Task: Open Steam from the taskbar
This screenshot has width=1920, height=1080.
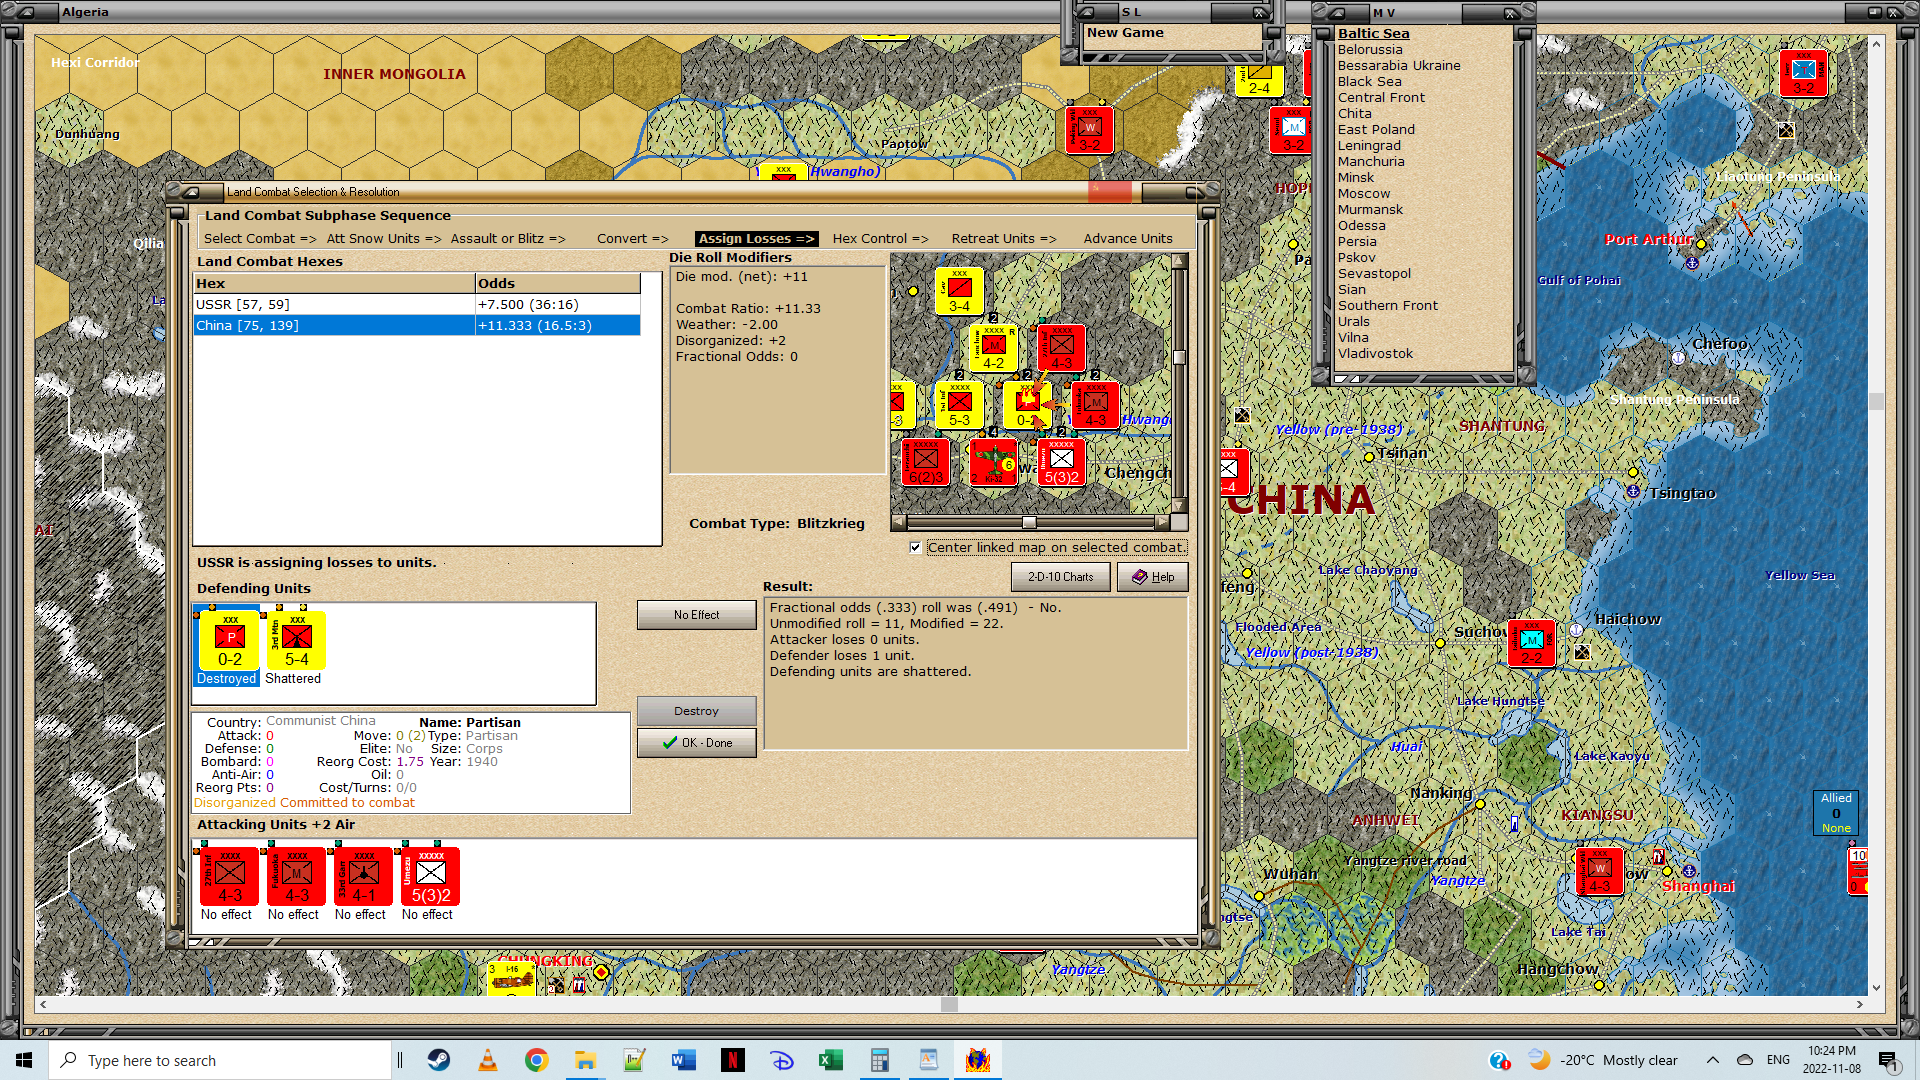Action: (x=439, y=1060)
